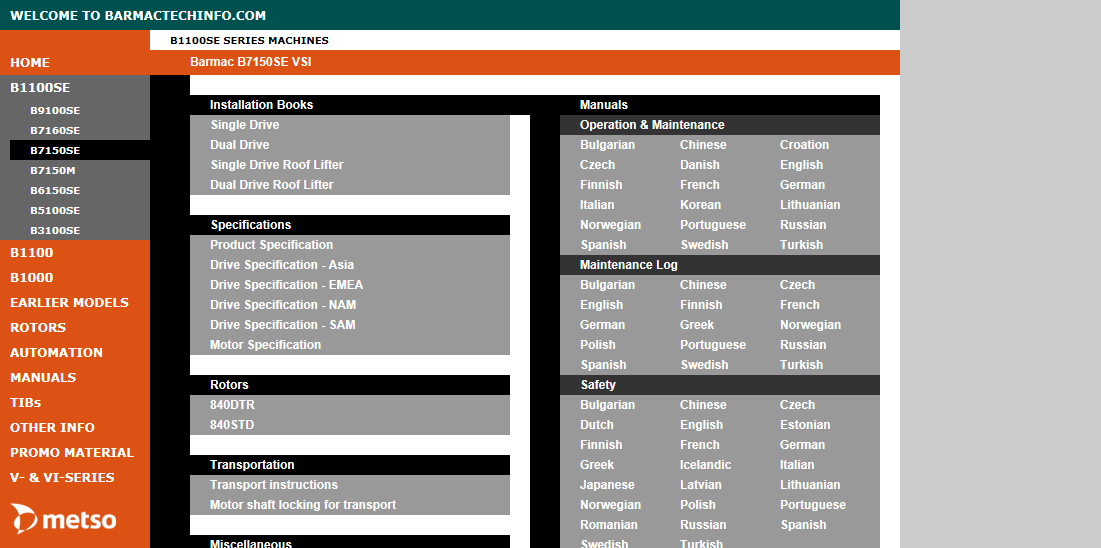Open Safety manual in Estonian

[805, 425]
